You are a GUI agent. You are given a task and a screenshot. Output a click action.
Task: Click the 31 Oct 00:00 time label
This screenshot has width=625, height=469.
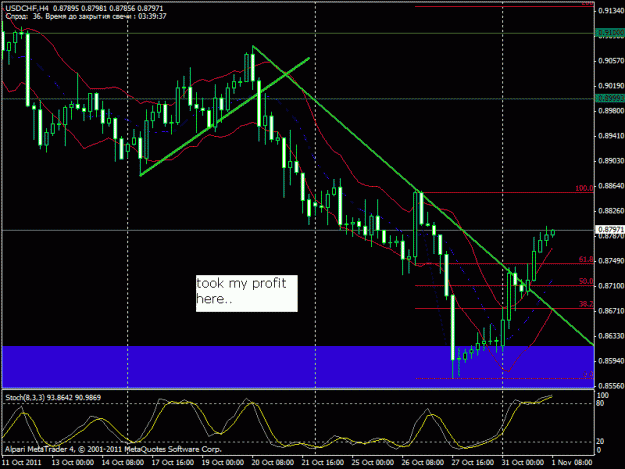(x=523, y=463)
